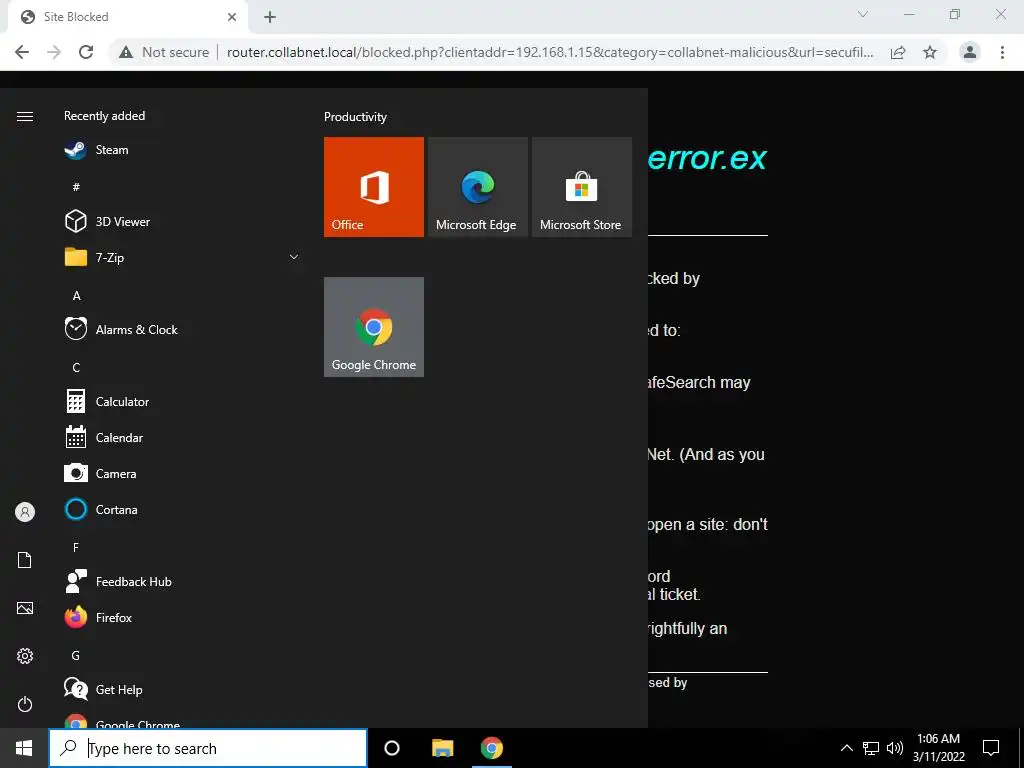Open File Explorer from taskbar
The height and width of the screenshot is (768, 1024).
coord(442,748)
